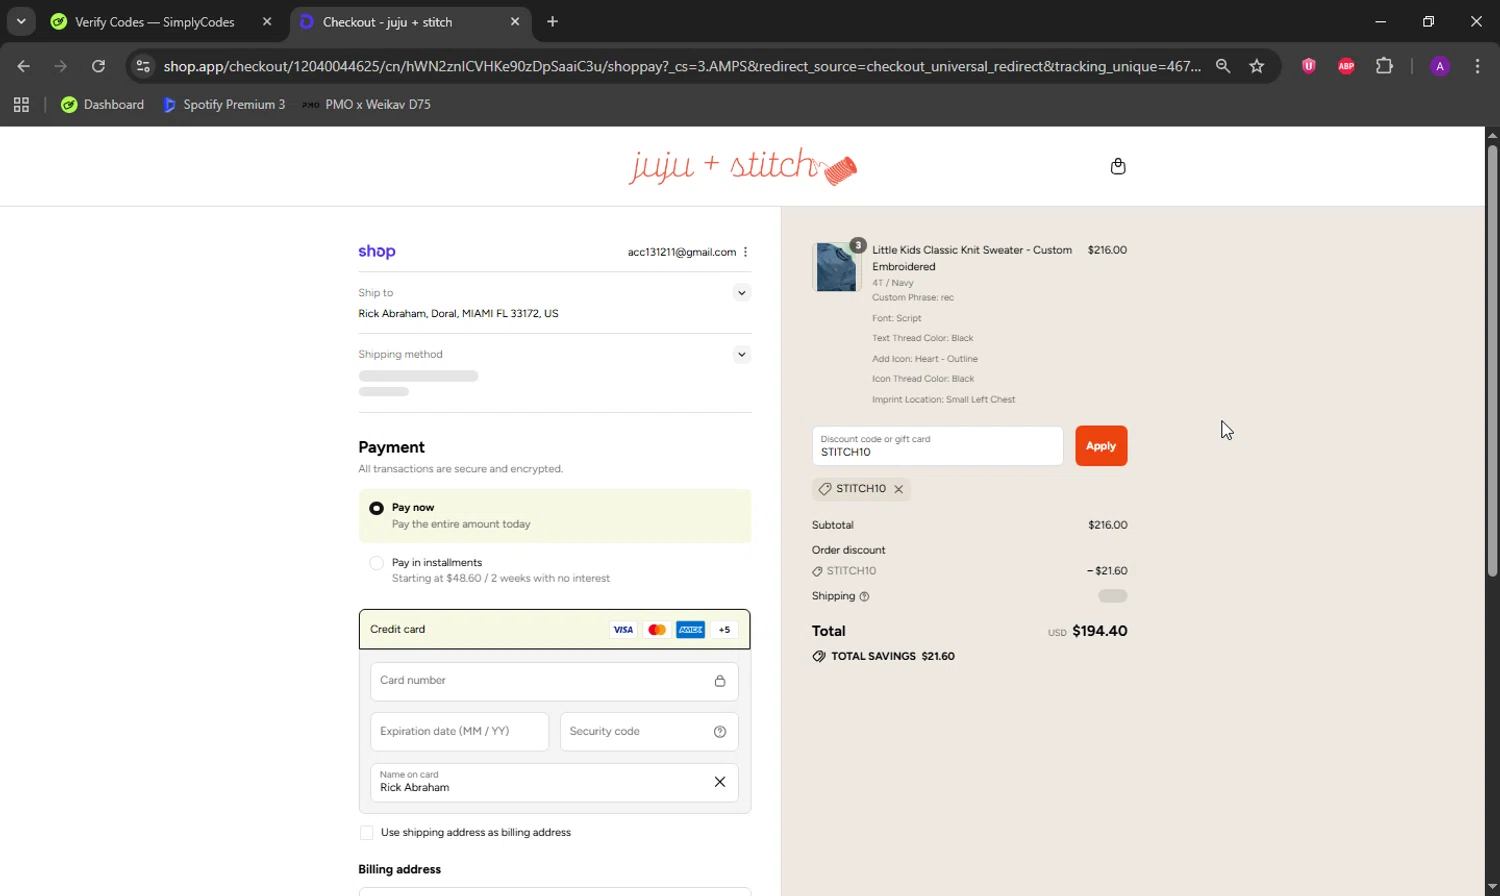Open the zoom magnifier in address bar
Viewport: 1500px width, 896px height.
tap(1223, 66)
